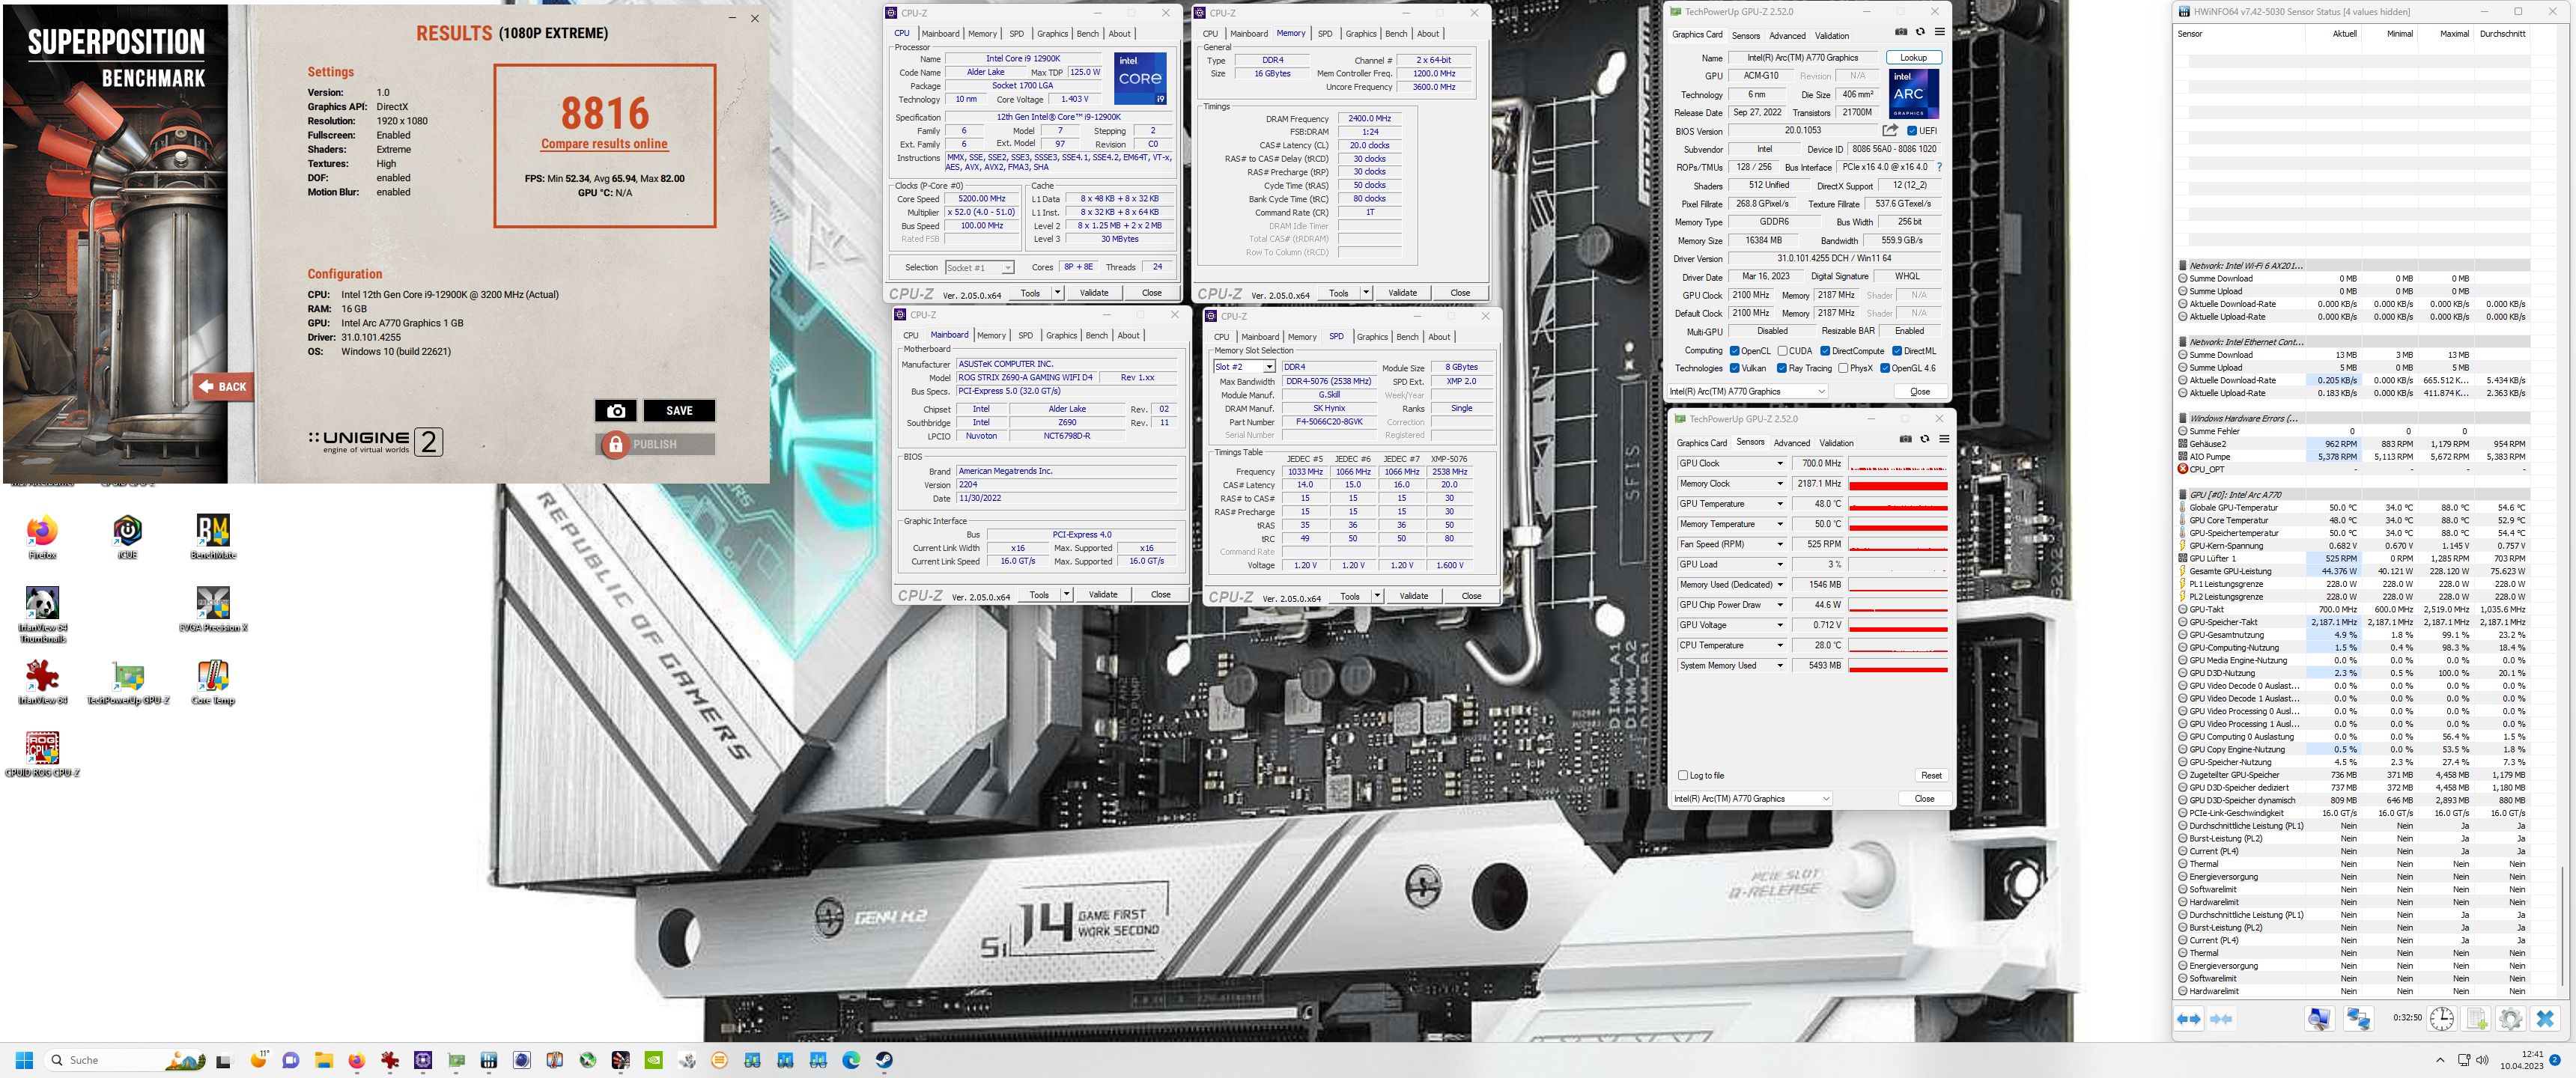2576x1078 pixels.
Task: Toggle Vulkan checkbox in GPU-Z
Action: point(1734,368)
